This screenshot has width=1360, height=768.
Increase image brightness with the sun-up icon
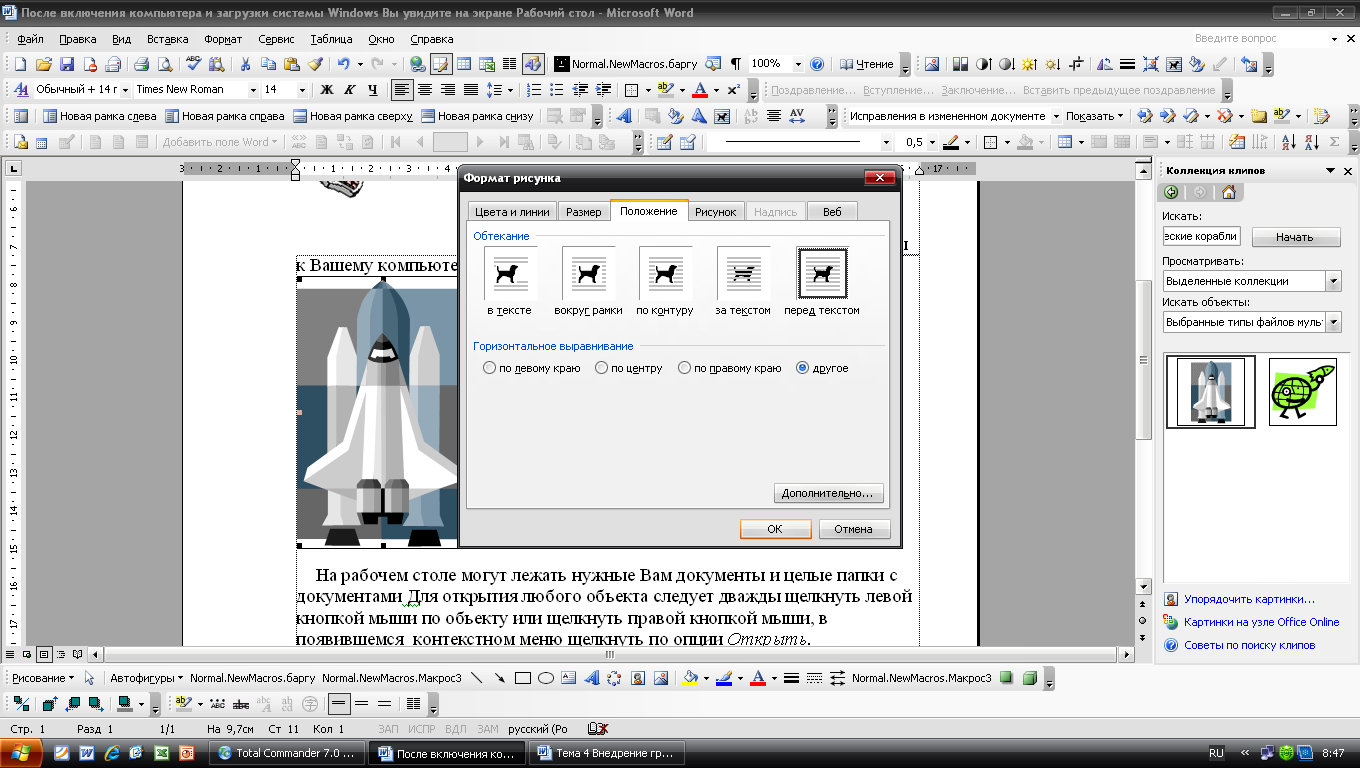coord(1029,64)
